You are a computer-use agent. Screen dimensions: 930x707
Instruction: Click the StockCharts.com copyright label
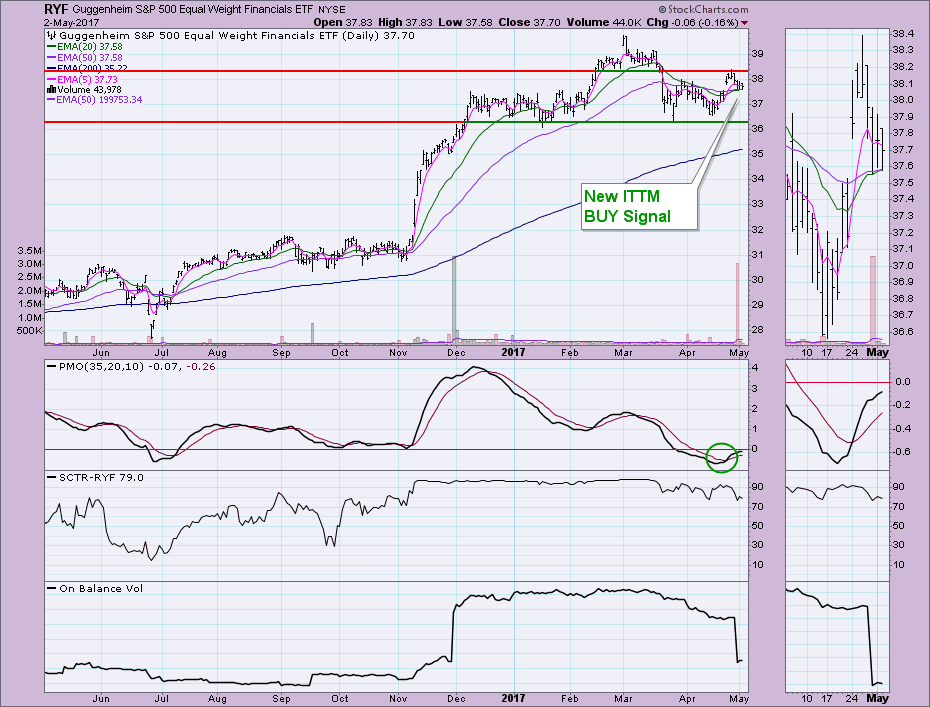pyautogui.click(x=703, y=9)
